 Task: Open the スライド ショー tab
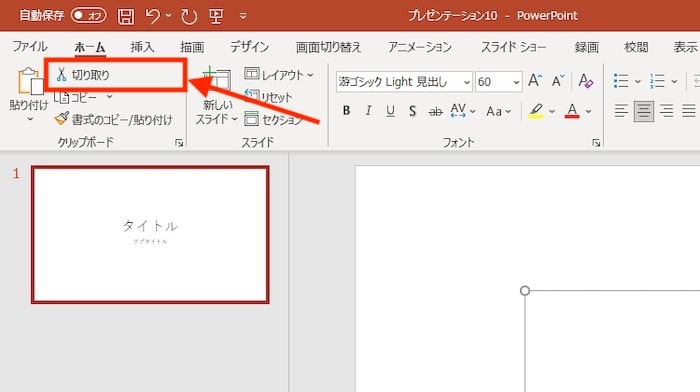tap(513, 47)
